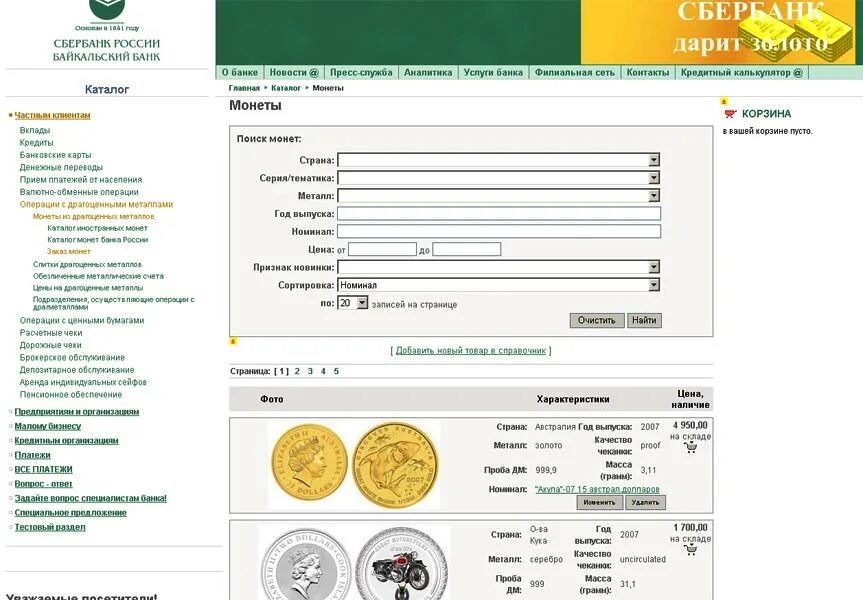Image resolution: width=863 pixels, height=600 pixels.
Task: Open Цены на драгоценные металлы
Action: tap(88, 287)
